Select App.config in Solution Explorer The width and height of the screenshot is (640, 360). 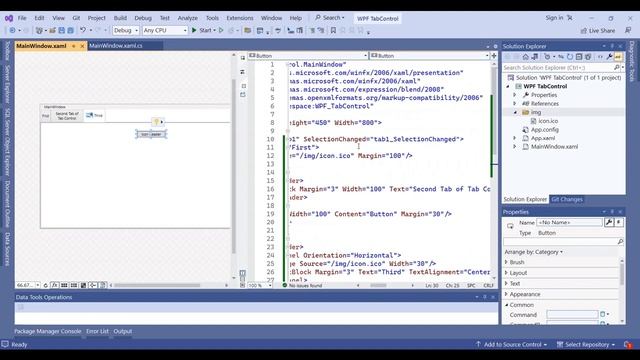(x=544, y=129)
